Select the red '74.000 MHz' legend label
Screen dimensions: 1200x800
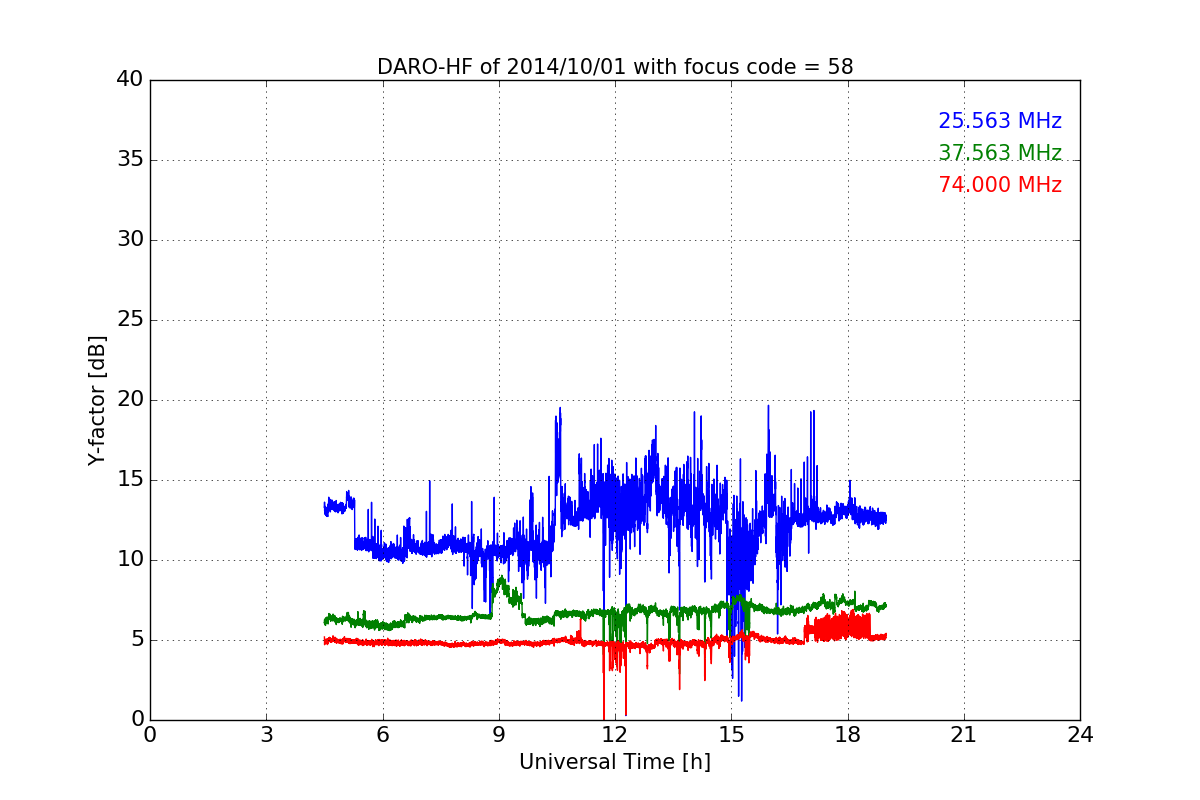[1000, 185]
